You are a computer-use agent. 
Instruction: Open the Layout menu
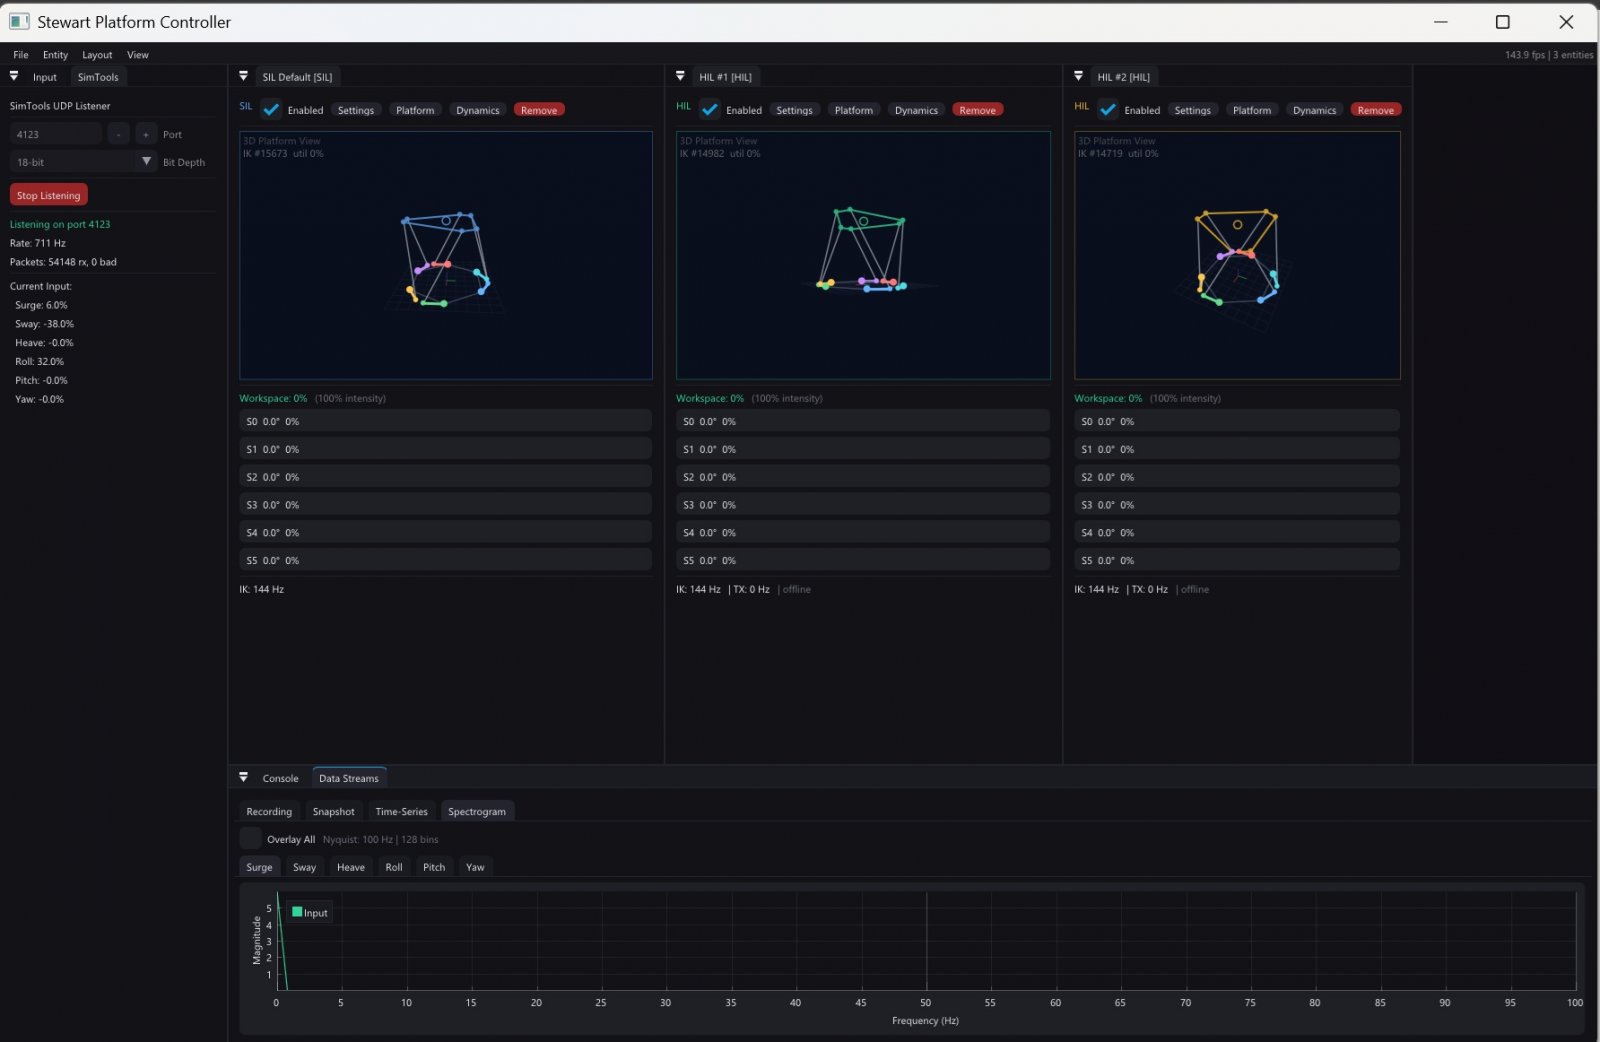click(97, 55)
